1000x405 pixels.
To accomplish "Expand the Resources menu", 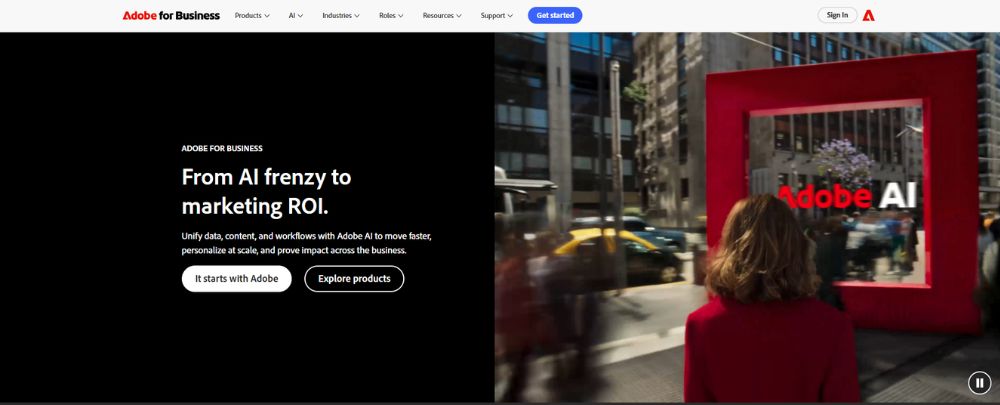I will coord(442,15).
